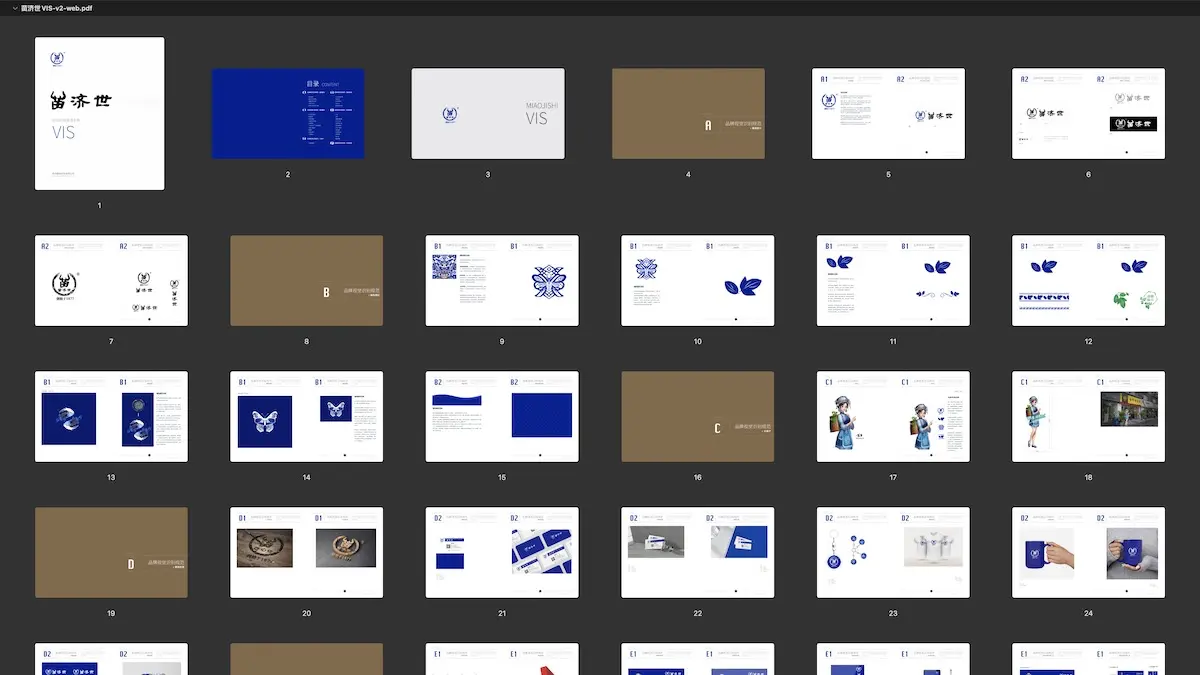Open the page 5 thumbnail
Screen dimensions: 1200x675
tap(888, 113)
